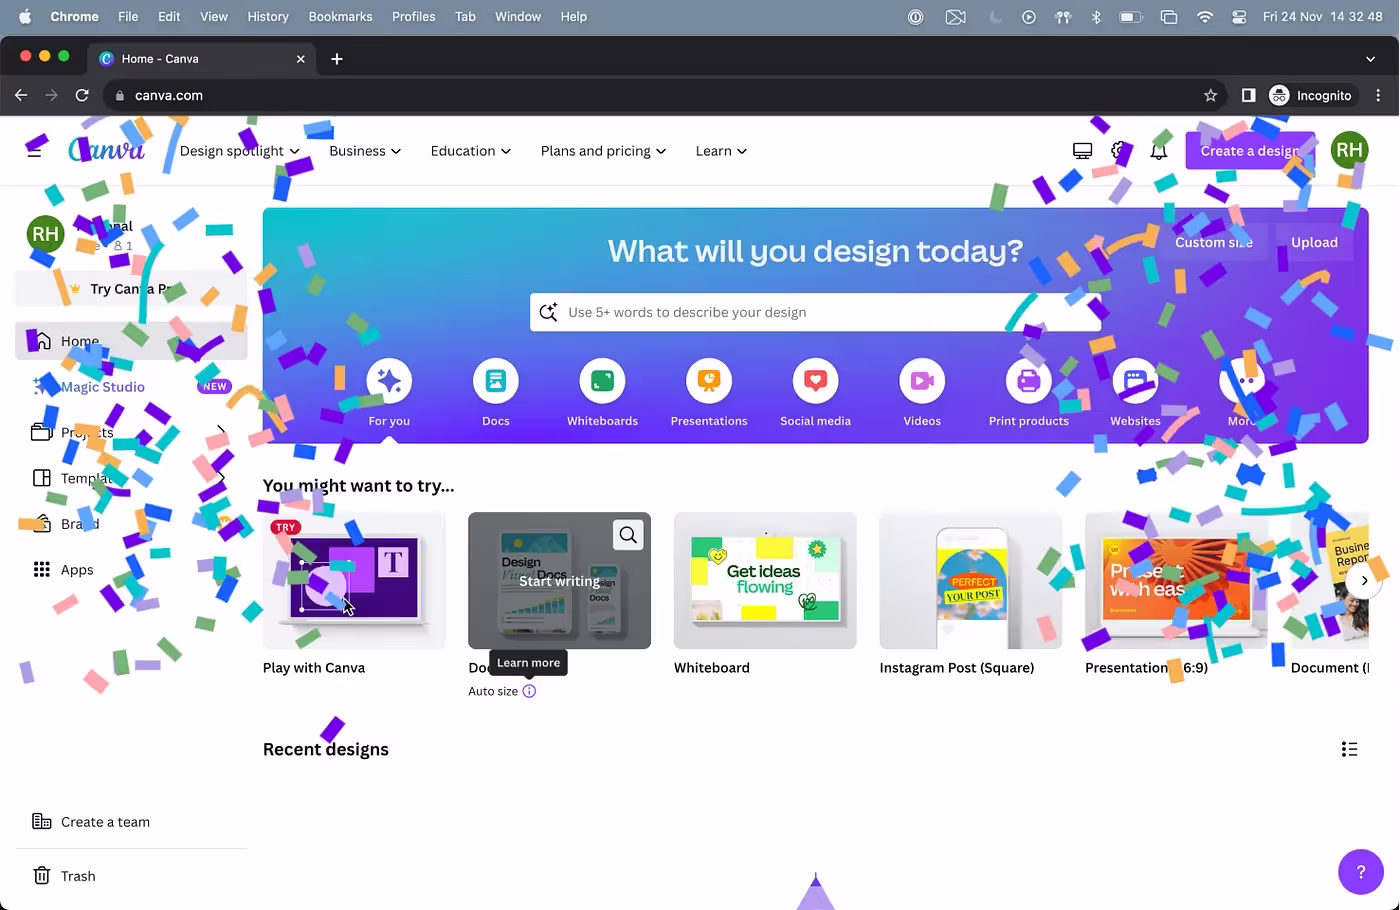Click the search magnifier on Doc thumbnail

[628, 535]
